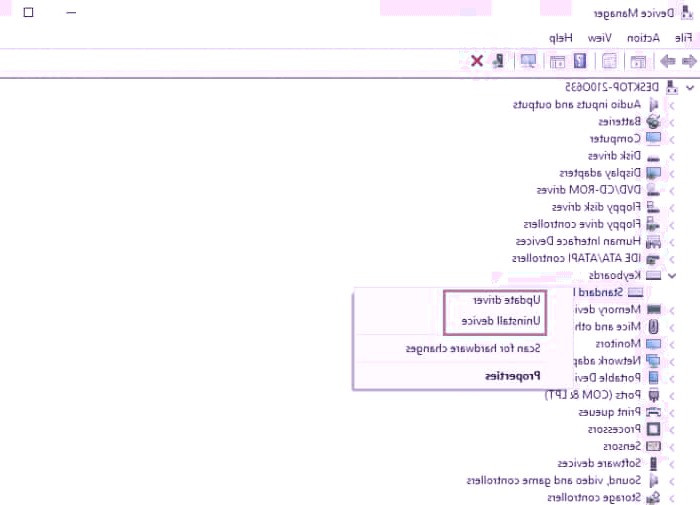Open the Action menu

coord(643,37)
